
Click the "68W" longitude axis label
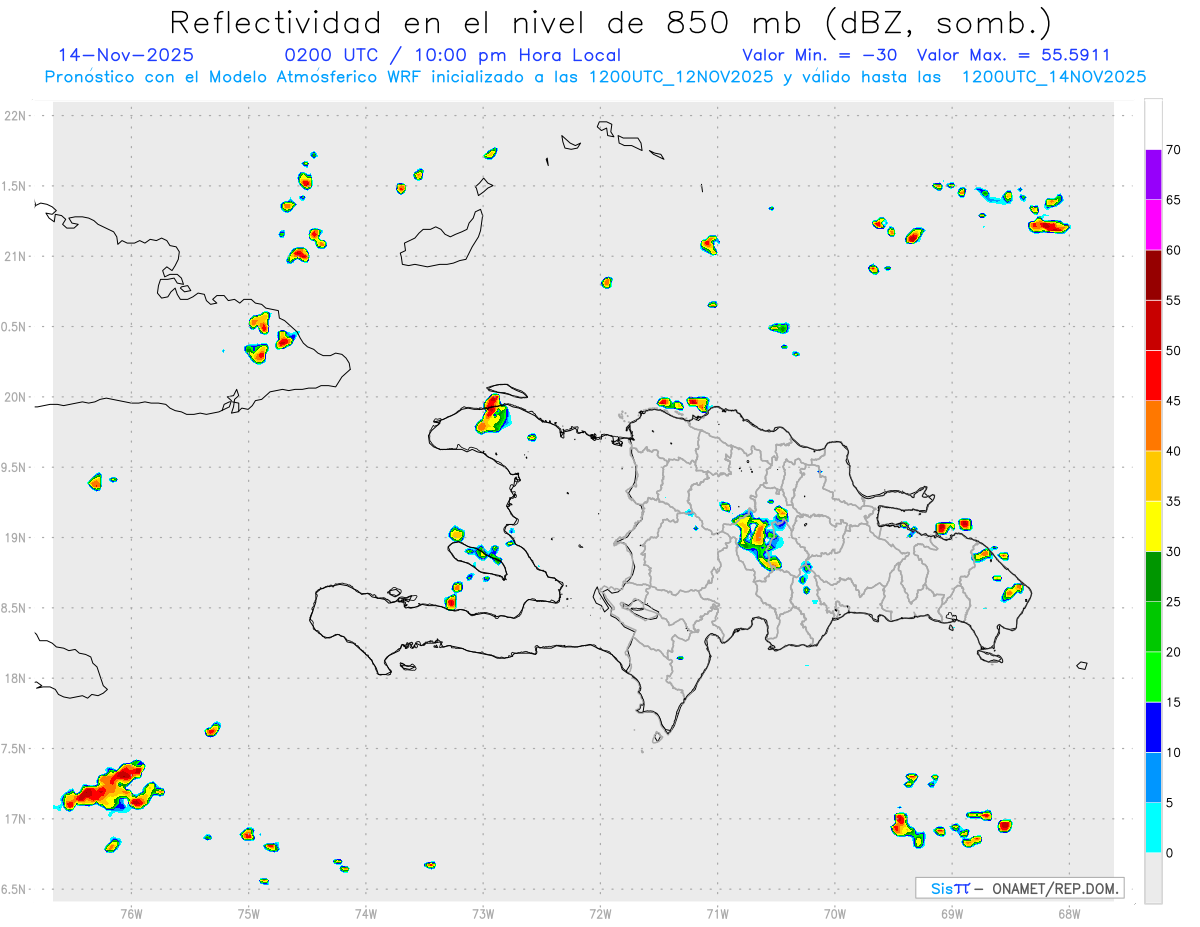coord(1069,913)
